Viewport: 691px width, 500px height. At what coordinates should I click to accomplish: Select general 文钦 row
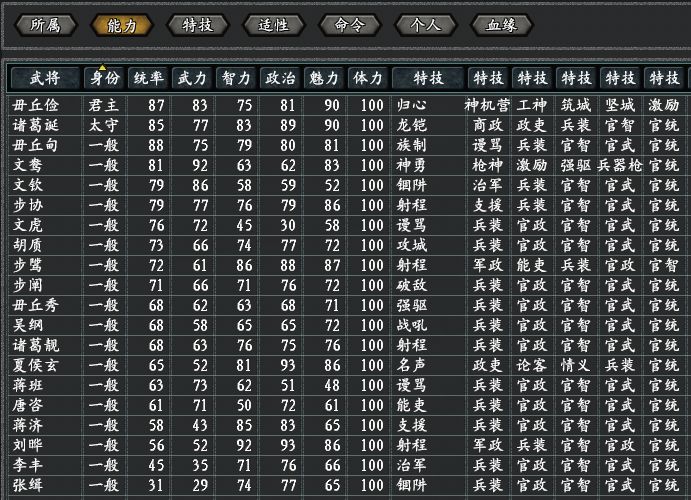click(349, 185)
